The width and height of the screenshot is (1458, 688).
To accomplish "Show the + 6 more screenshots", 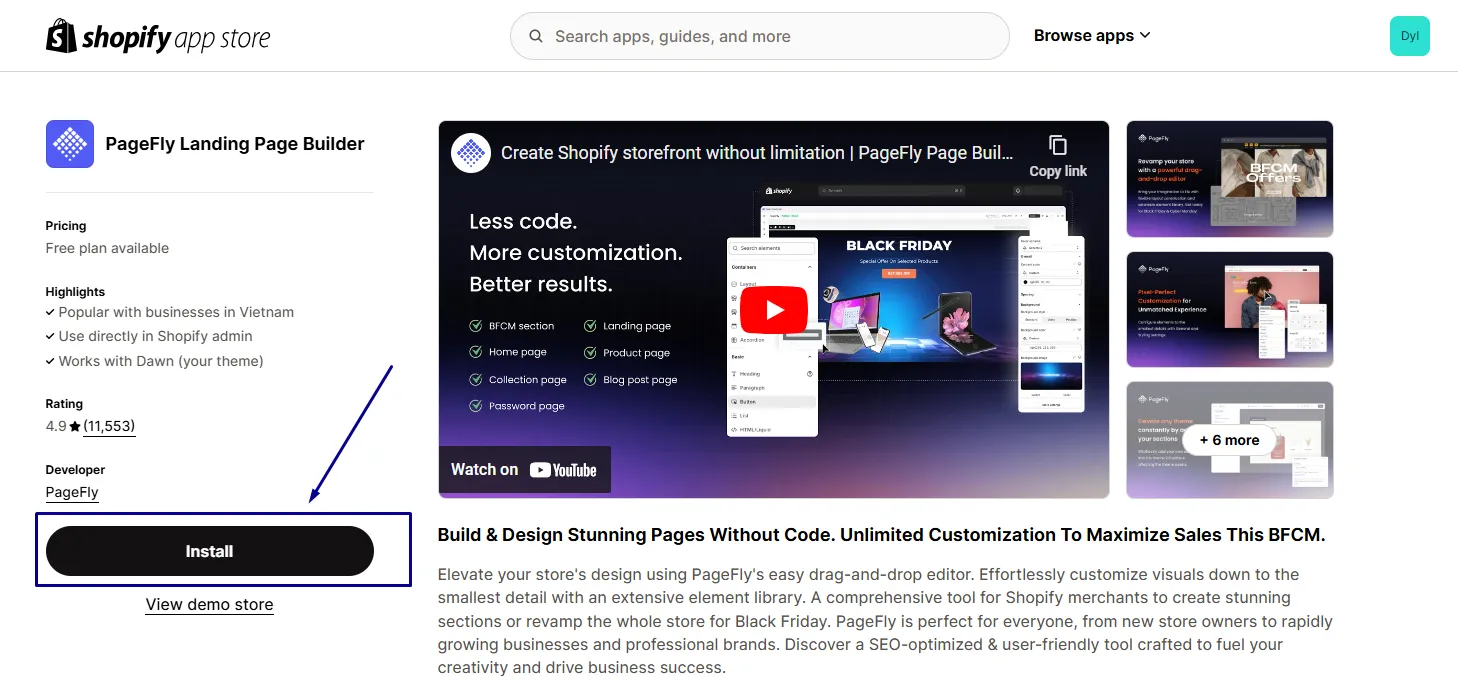I will (1230, 440).
